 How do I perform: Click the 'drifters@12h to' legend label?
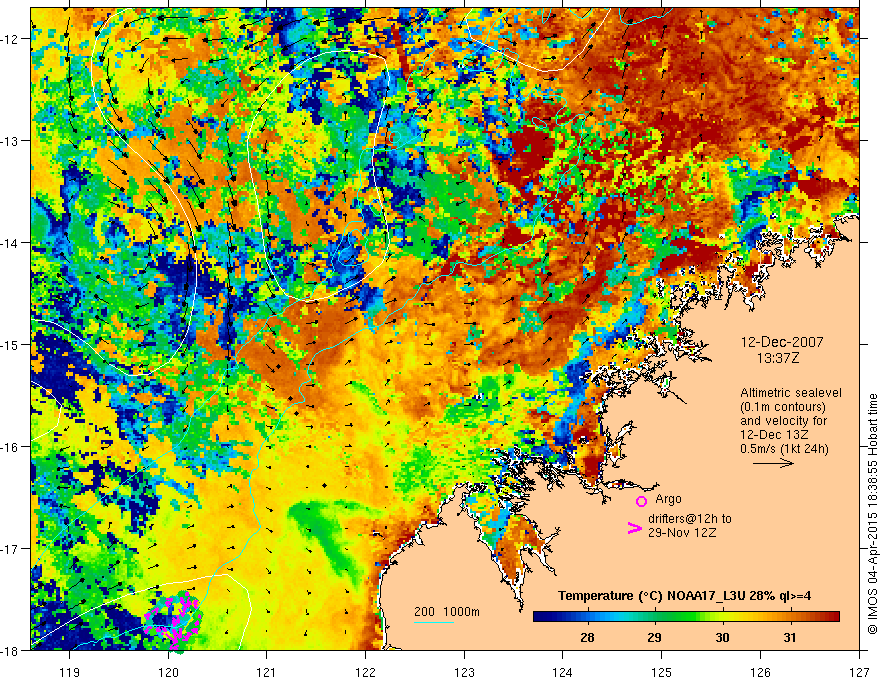[690, 519]
